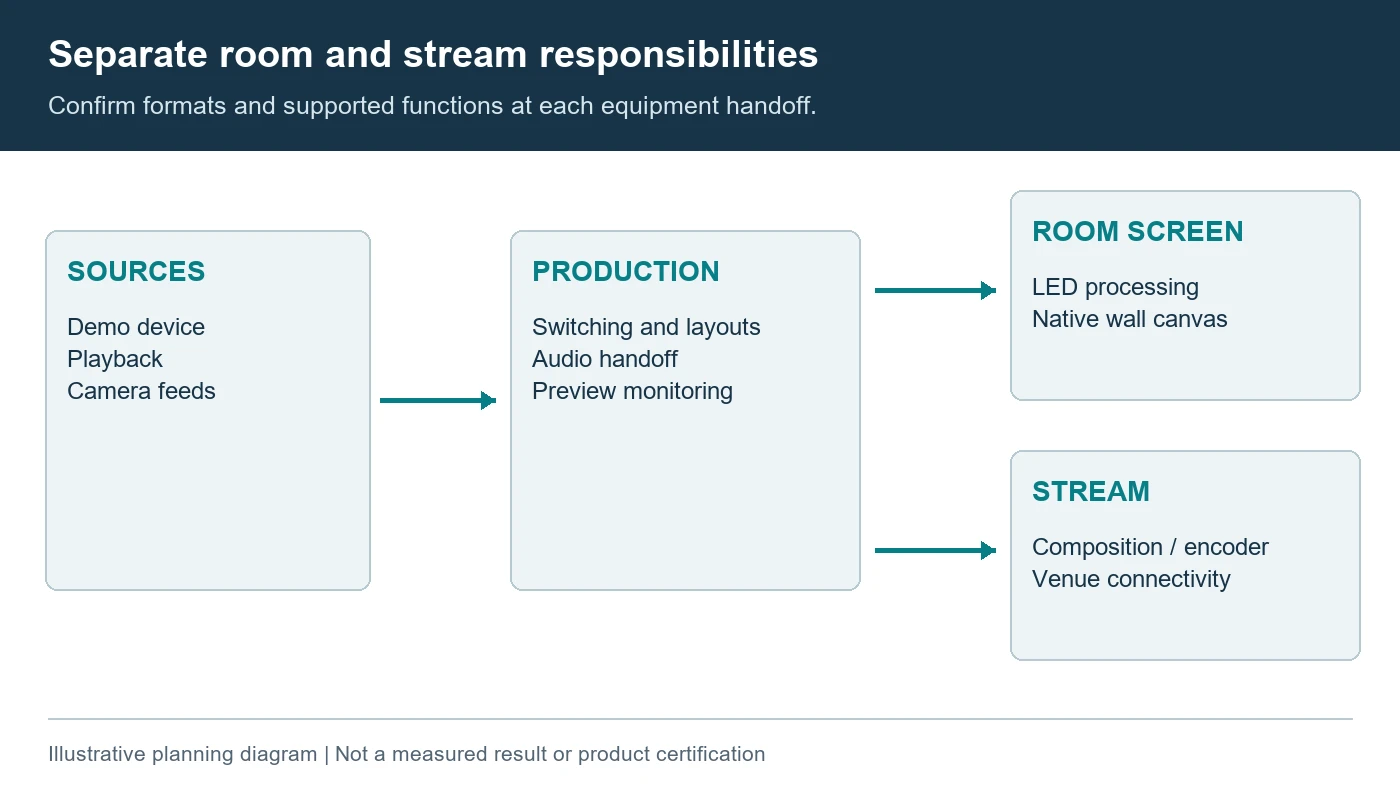Select 'Composition / encoder' text
This screenshot has width=1400, height=788.
(x=1150, y=547)
